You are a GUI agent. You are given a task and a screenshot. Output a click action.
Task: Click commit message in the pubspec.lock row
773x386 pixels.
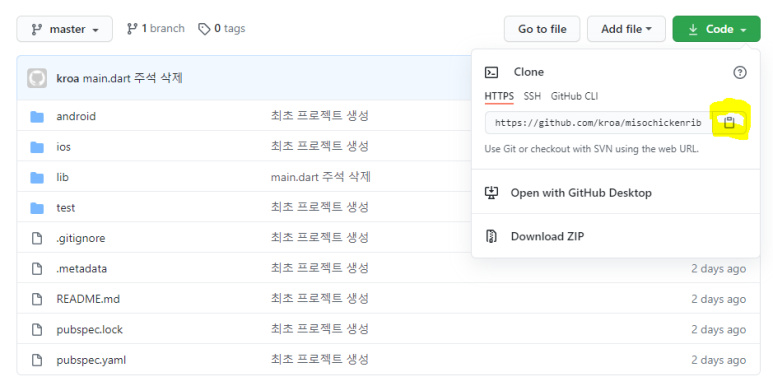pos(319,329)
